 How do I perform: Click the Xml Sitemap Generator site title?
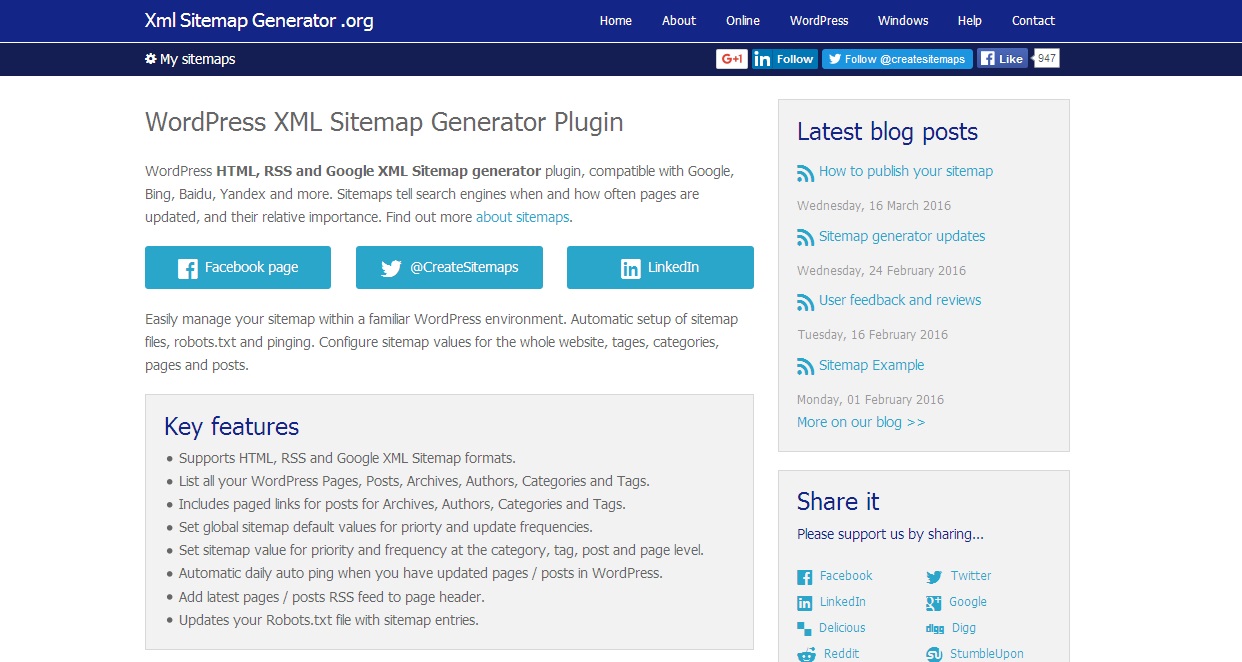click(x=258, y=20)
